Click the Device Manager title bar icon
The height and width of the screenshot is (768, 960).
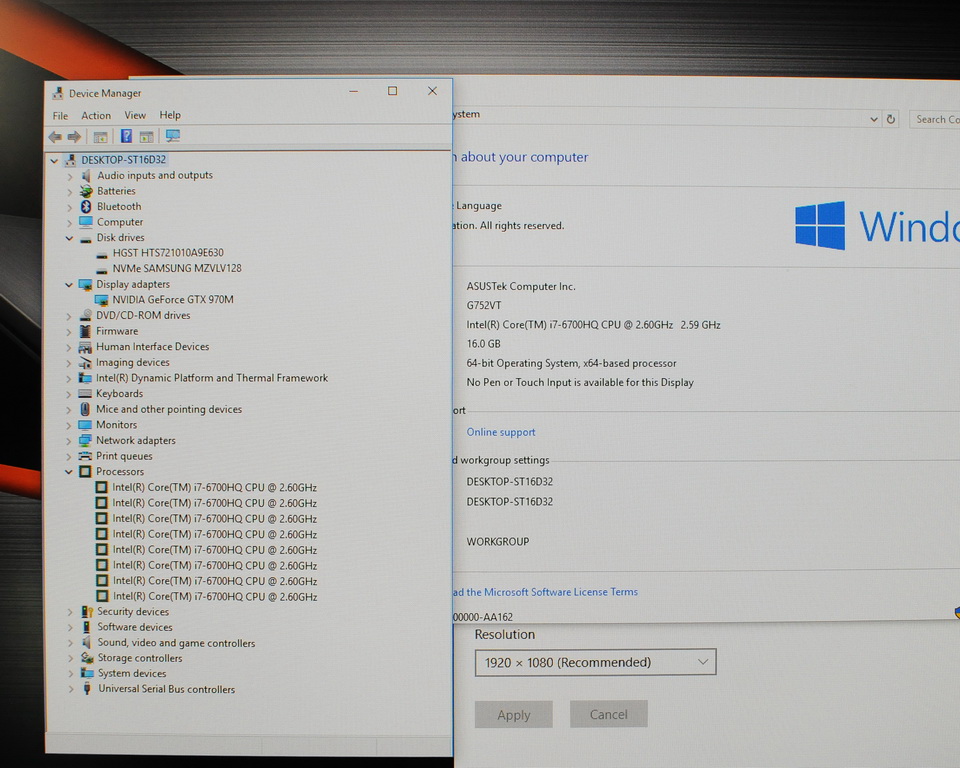pos(58,93)
